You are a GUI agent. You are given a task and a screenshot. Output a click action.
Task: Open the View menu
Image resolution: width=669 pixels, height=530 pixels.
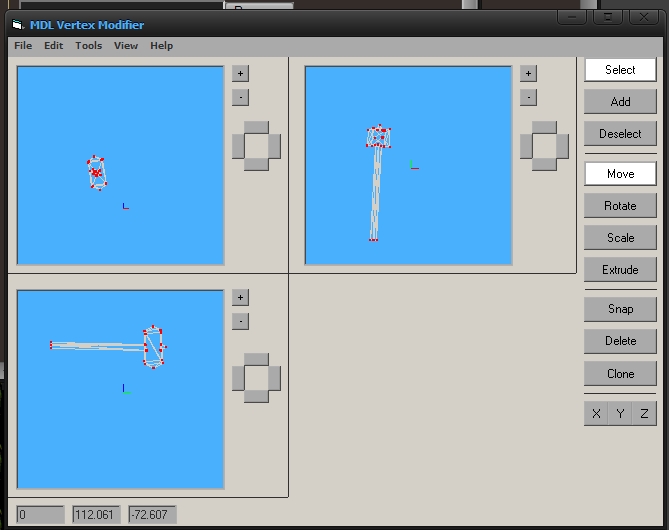click(126, 46)
